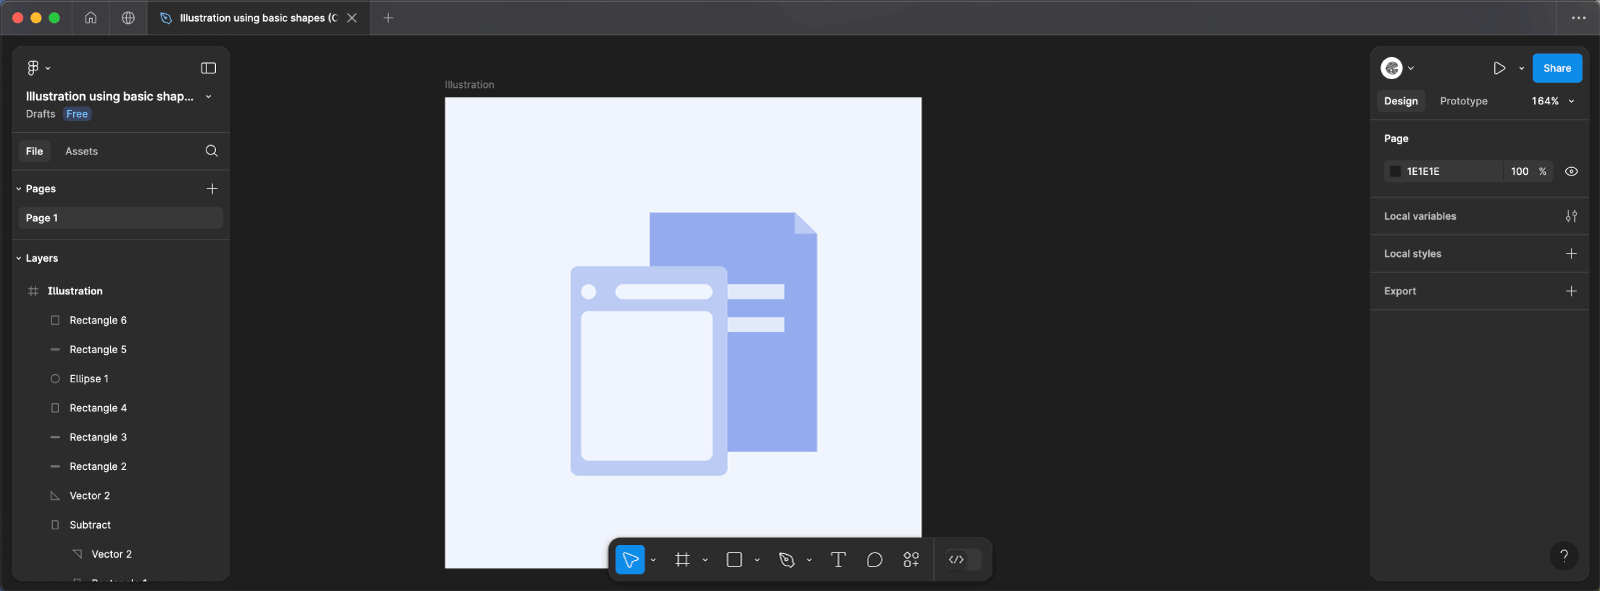Collapse the left sidebar panel
Viewport: 1600px width, 591px height.
point(208,68)
